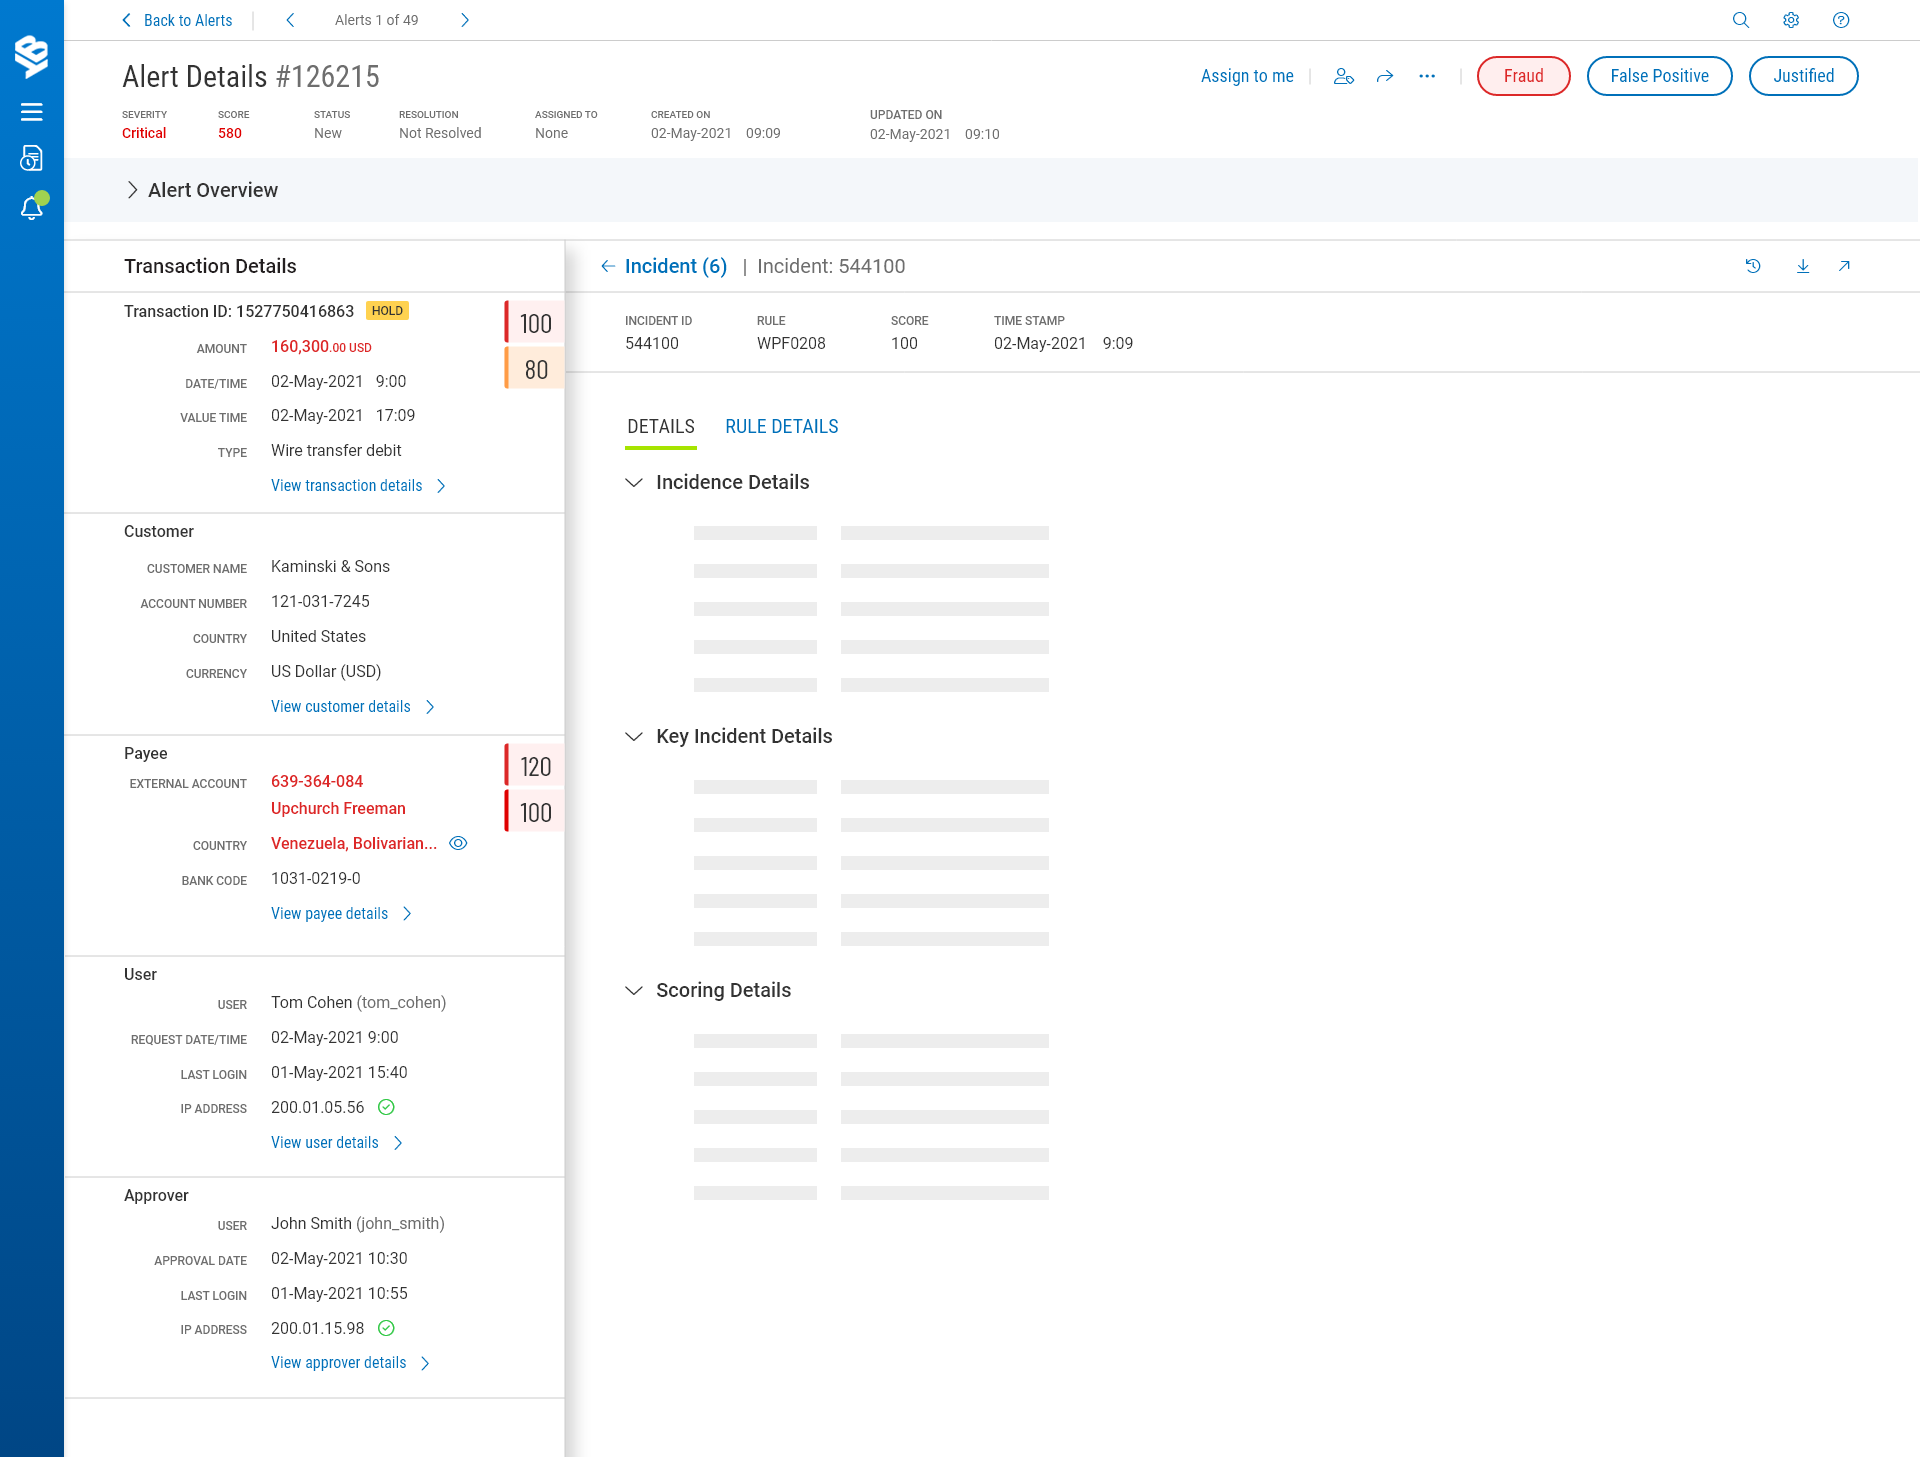This screenshot has height=1457, width=1920.
Task: Toggle payee country visibility eye icon
Action: (x=458, y=843)
